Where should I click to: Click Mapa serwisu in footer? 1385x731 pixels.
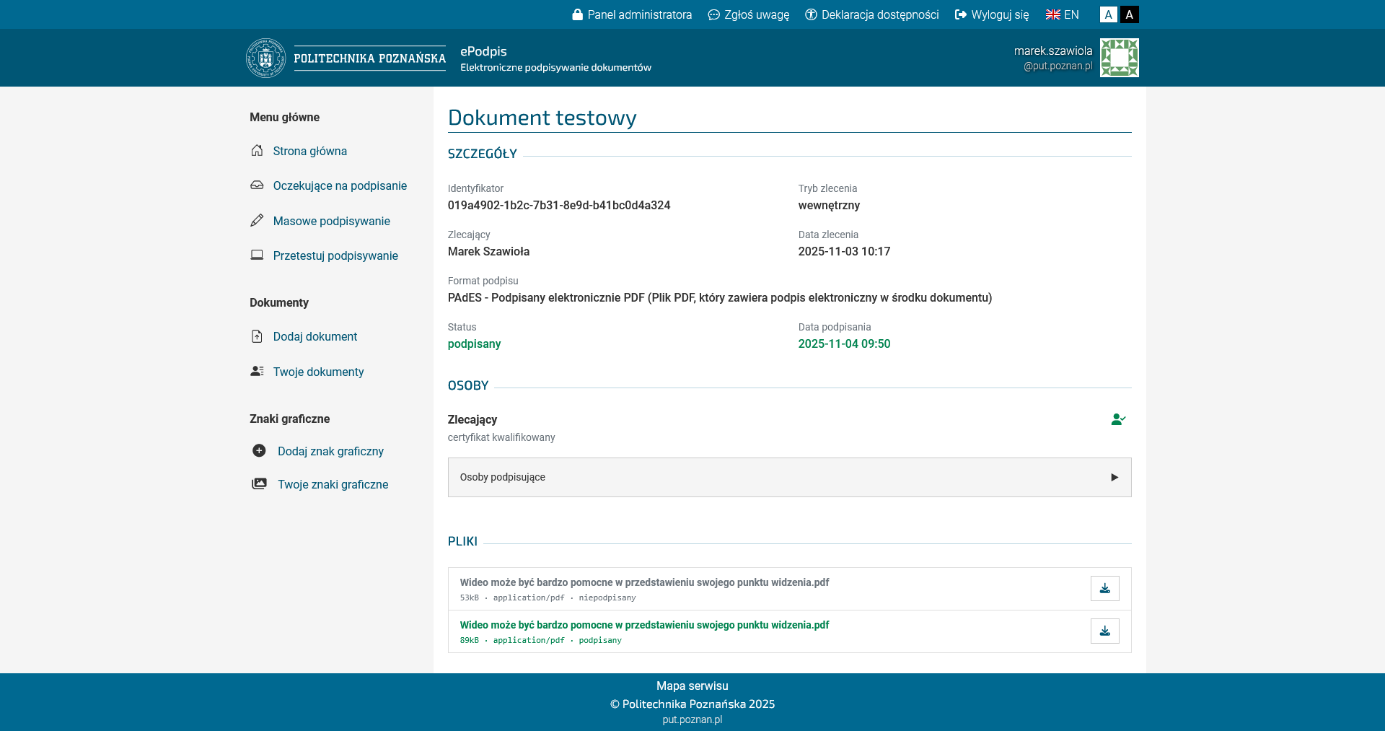tap(692, 686)
